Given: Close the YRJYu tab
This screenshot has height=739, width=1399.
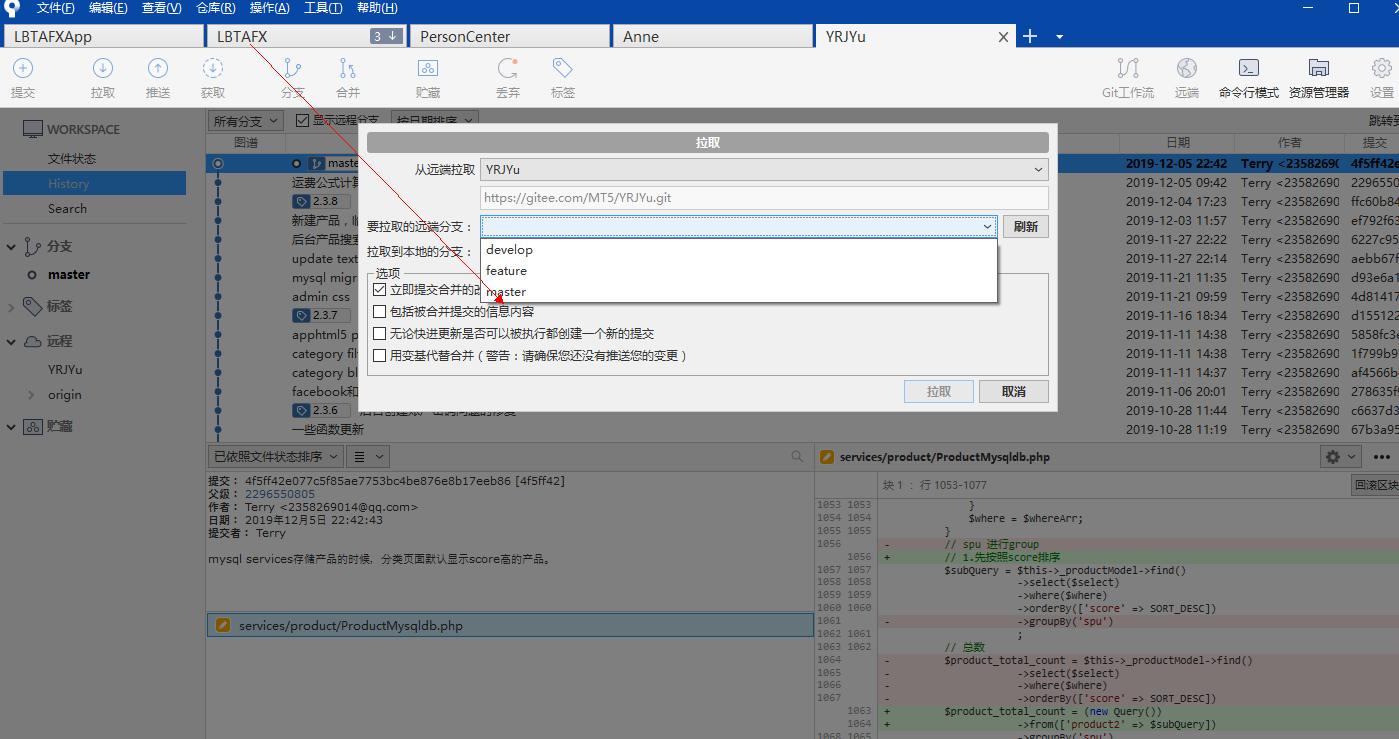Looking at the screenshot, I should pos(1004,37).
